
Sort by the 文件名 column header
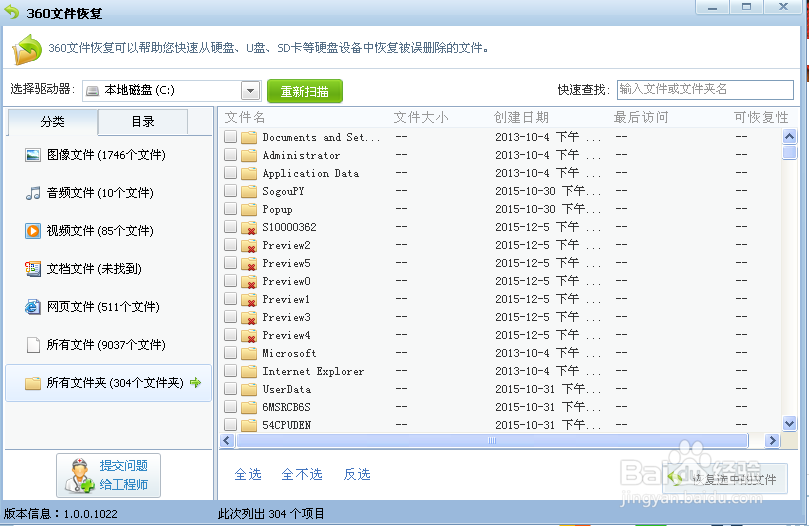click(245, 118)
